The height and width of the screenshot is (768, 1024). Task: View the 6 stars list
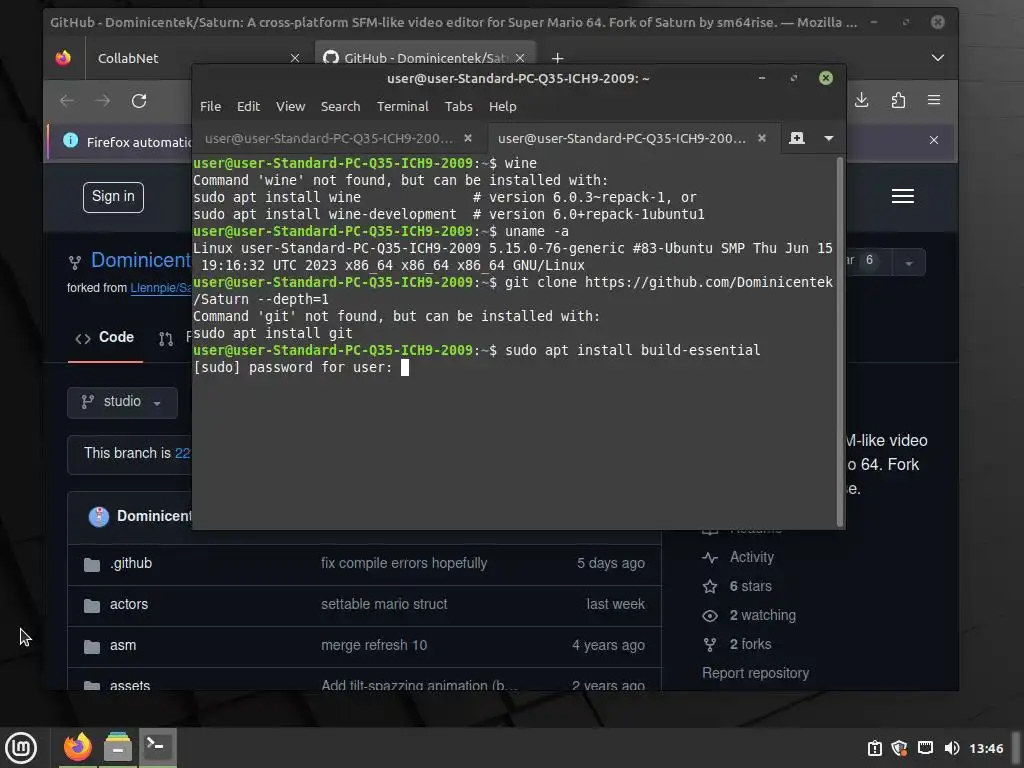pos(750,586)
